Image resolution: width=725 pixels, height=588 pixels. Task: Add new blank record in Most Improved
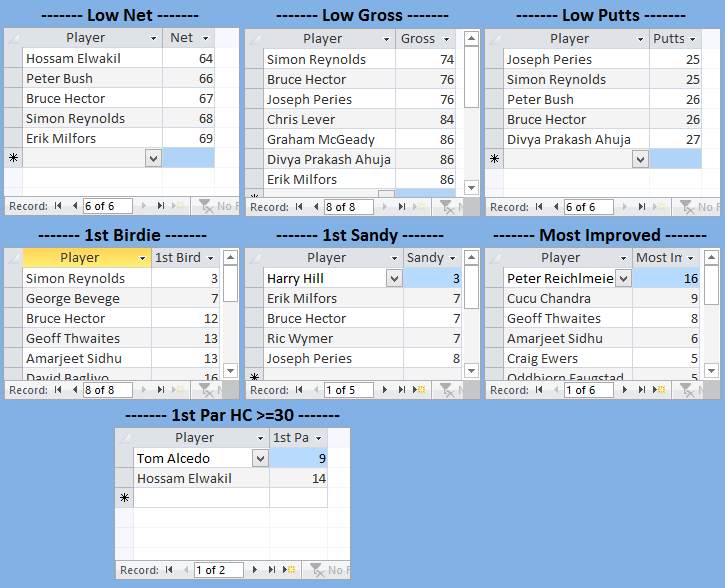pyautogui.click(x=659, y=390)
